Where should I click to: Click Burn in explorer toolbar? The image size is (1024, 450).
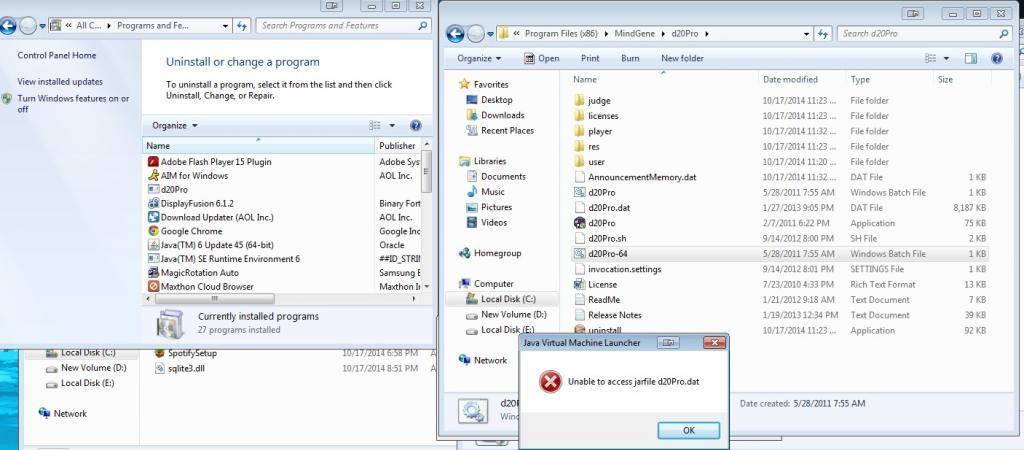click(630, 58)
